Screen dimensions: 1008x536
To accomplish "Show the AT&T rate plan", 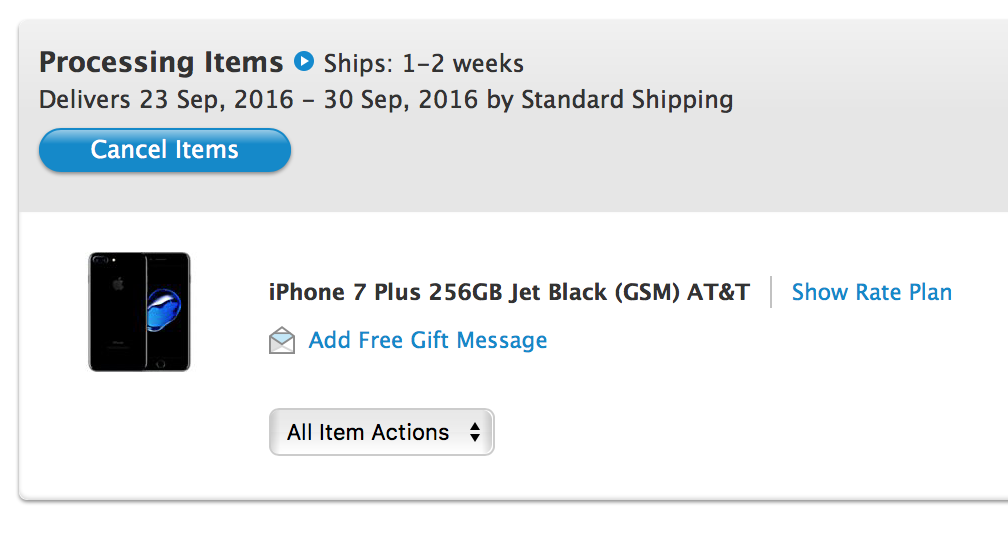I will (x=871, y=292).
